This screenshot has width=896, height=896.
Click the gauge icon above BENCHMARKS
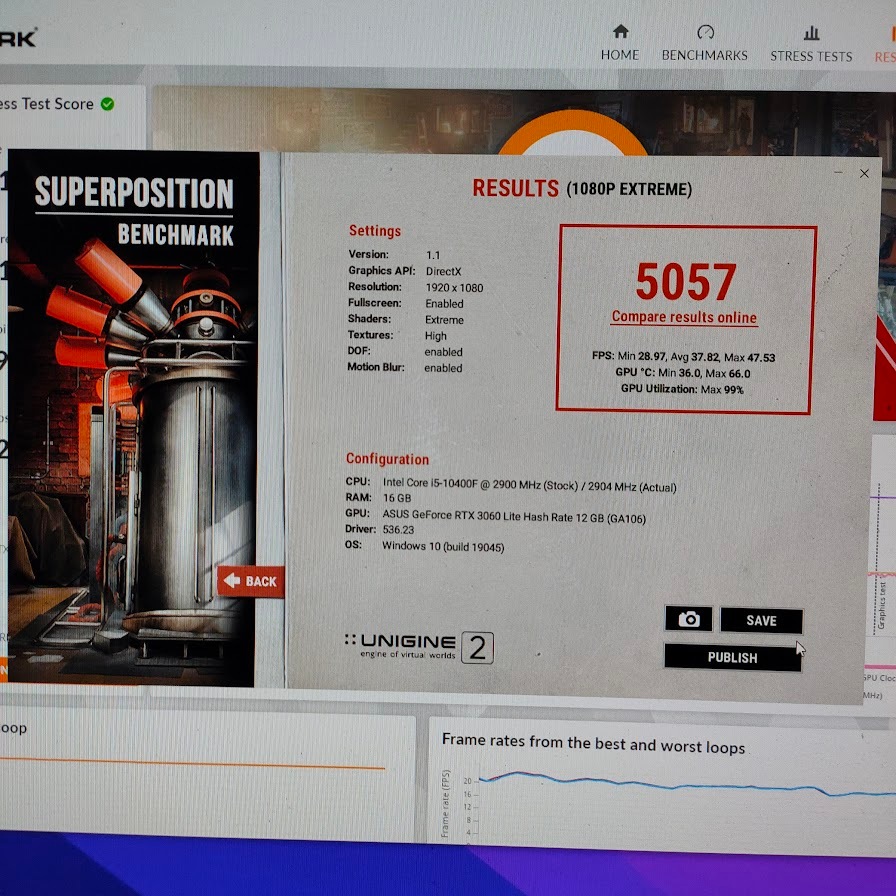tap(706, 32)
